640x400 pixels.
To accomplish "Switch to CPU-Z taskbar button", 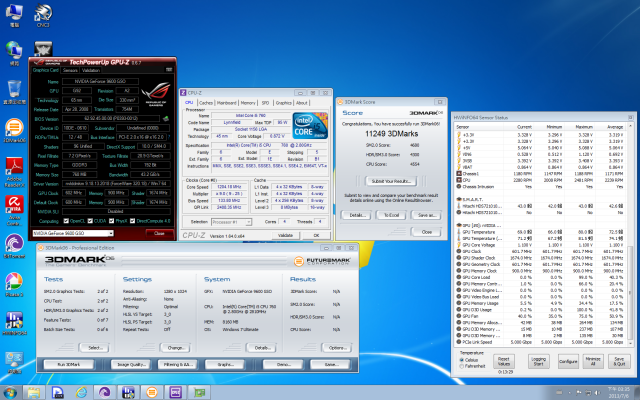I will 176,393.
